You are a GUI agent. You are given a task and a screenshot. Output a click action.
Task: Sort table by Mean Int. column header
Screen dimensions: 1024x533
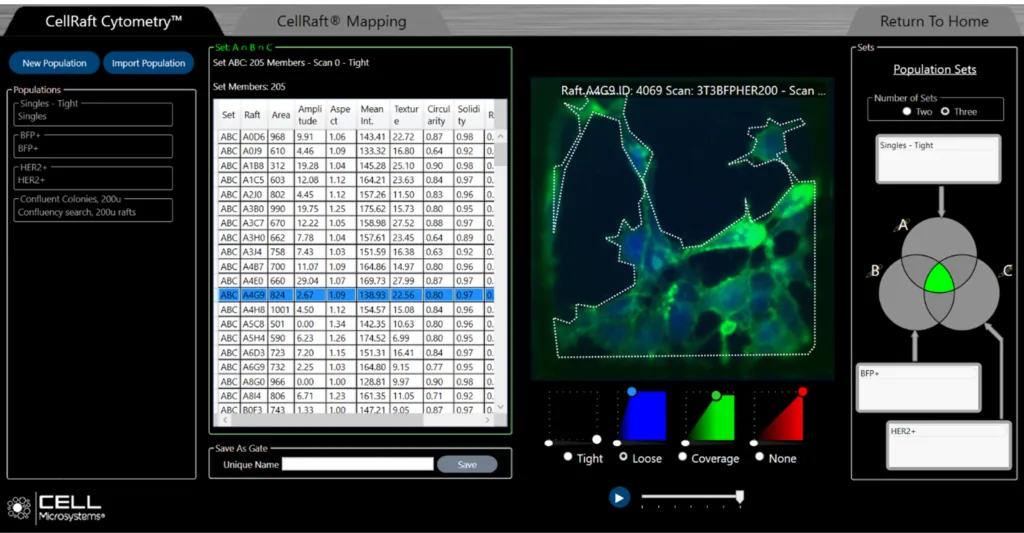tap(372, 115)
